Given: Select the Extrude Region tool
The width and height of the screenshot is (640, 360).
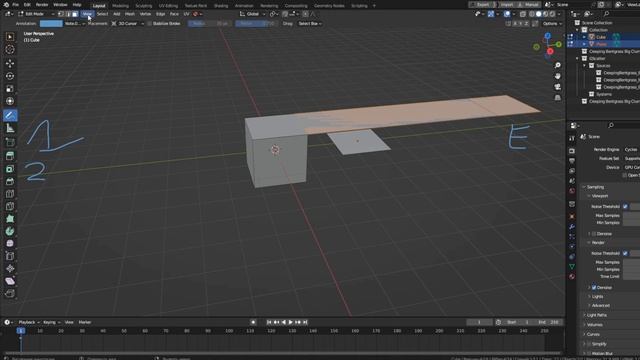Looking at the screenshot, I should tap(10, 156).
